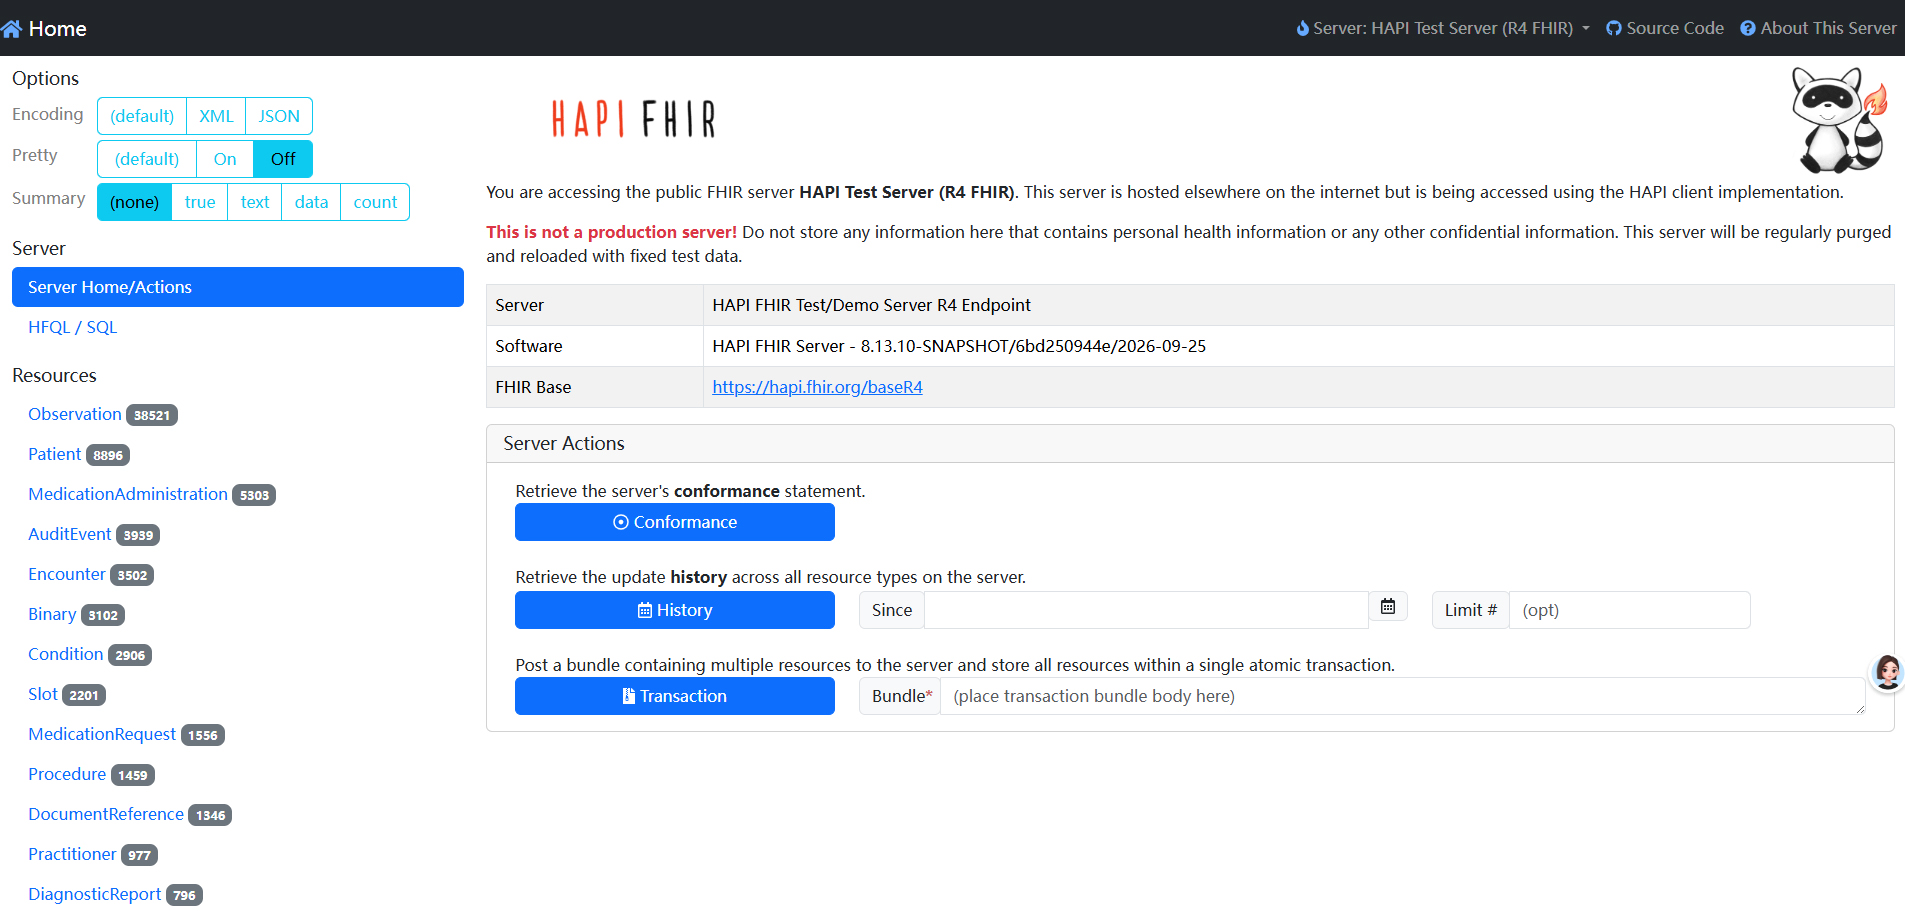Click the Since date input field
Viewport: 1905px width, 911px height.
pos(1146,610)
